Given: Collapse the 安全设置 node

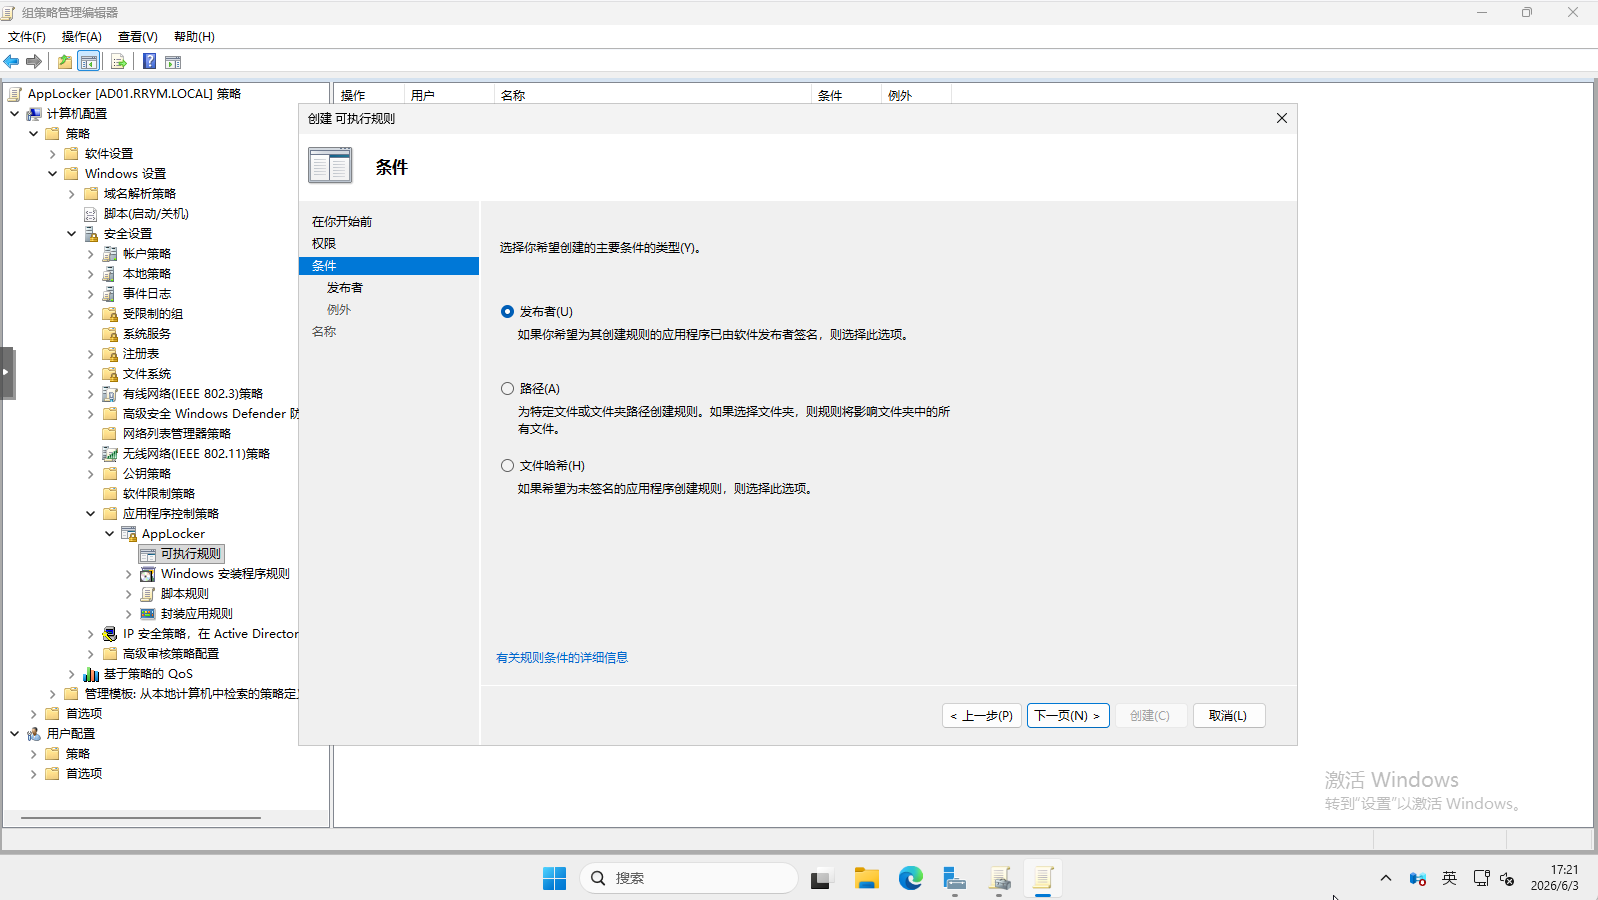Looking at the screenshot, I should point(72,234).
